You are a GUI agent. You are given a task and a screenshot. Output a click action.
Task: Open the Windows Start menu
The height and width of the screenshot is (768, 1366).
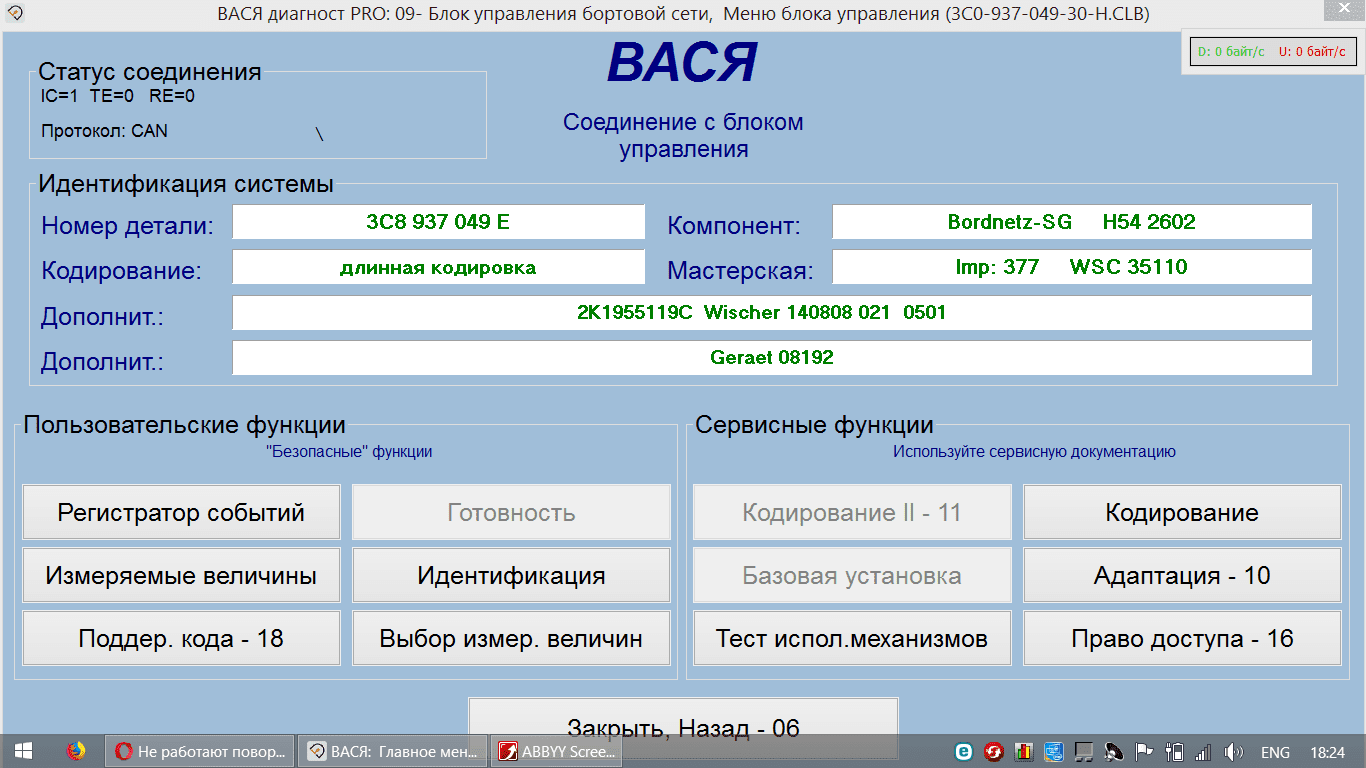[x=24, y=751]
